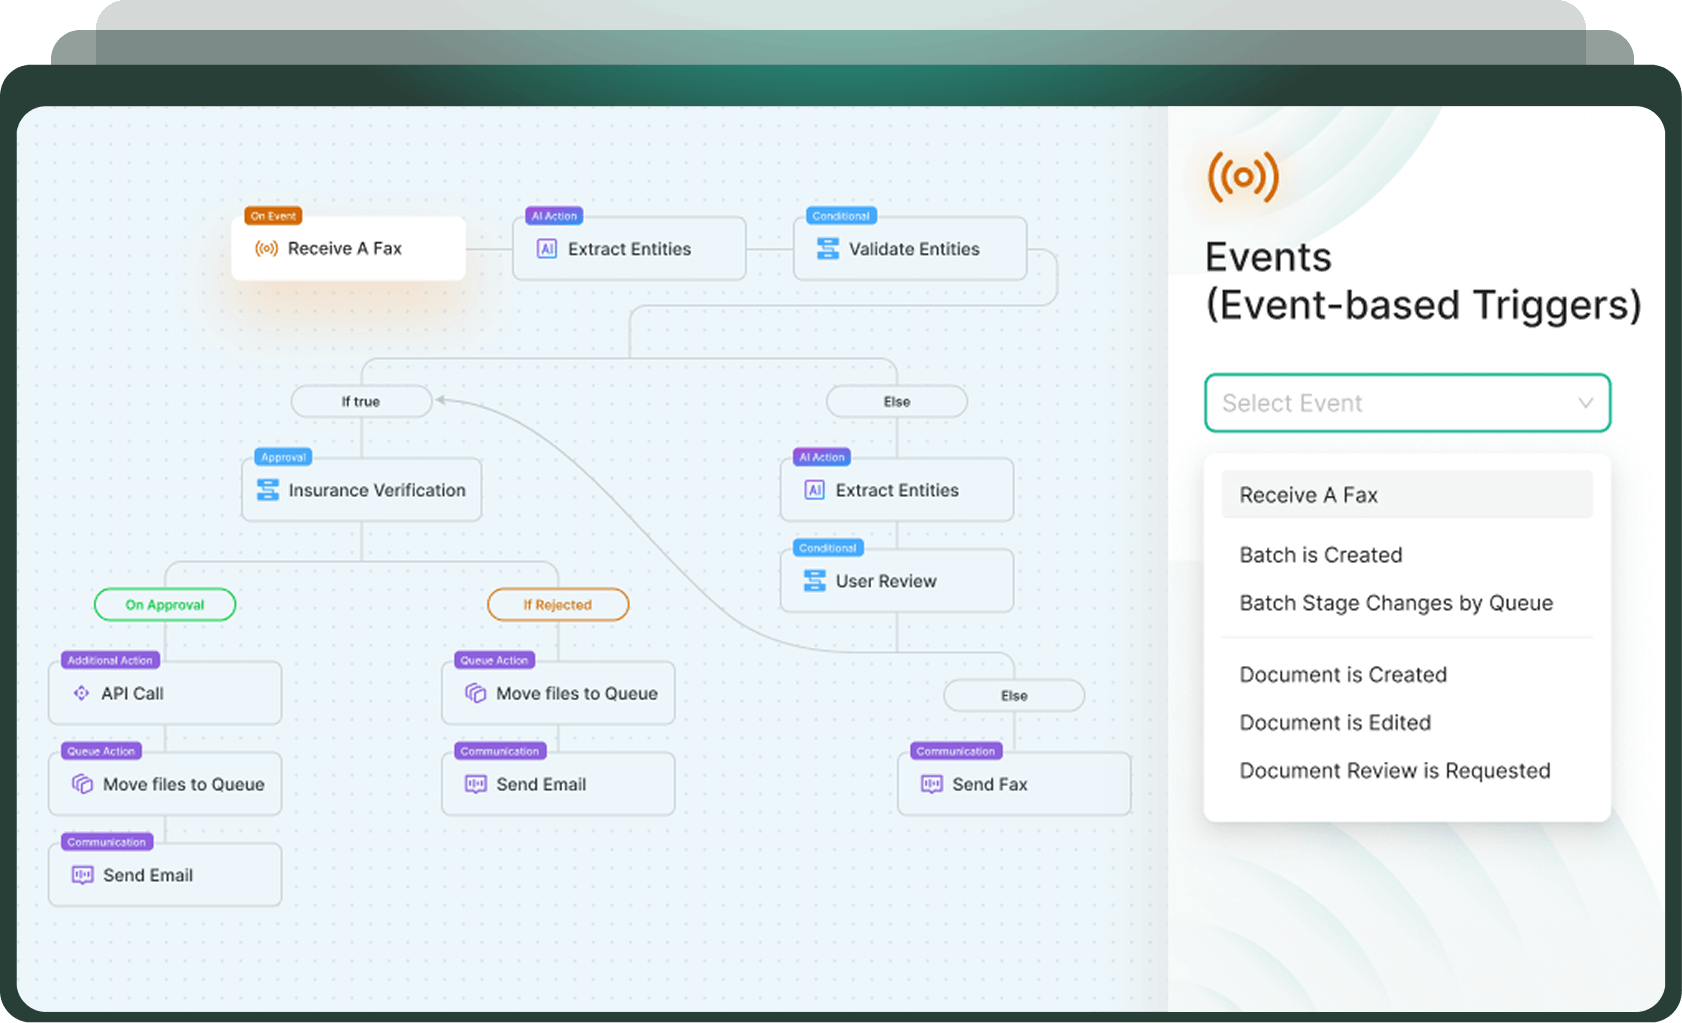Click the Insurance Verification node icon
This screenshot has height=1023, width=1682.
point(268,490)
